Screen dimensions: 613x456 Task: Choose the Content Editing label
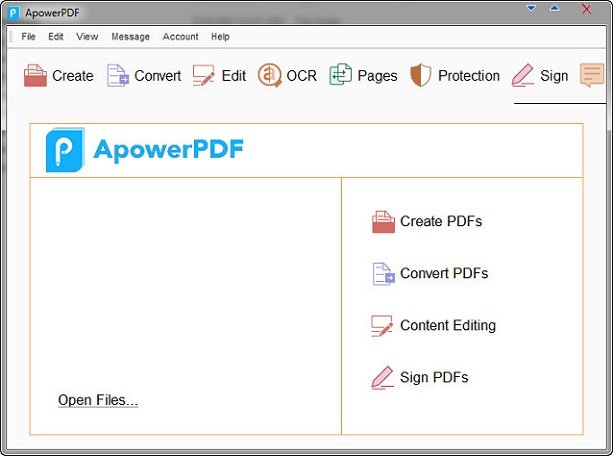tap(448, 325)
